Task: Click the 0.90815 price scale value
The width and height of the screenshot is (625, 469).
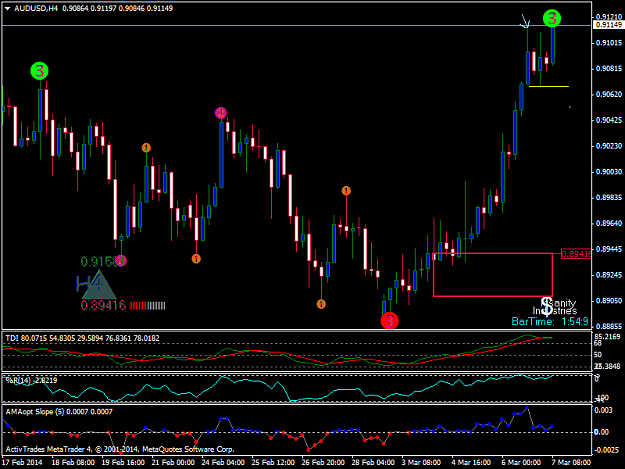Action: [609, 69]
